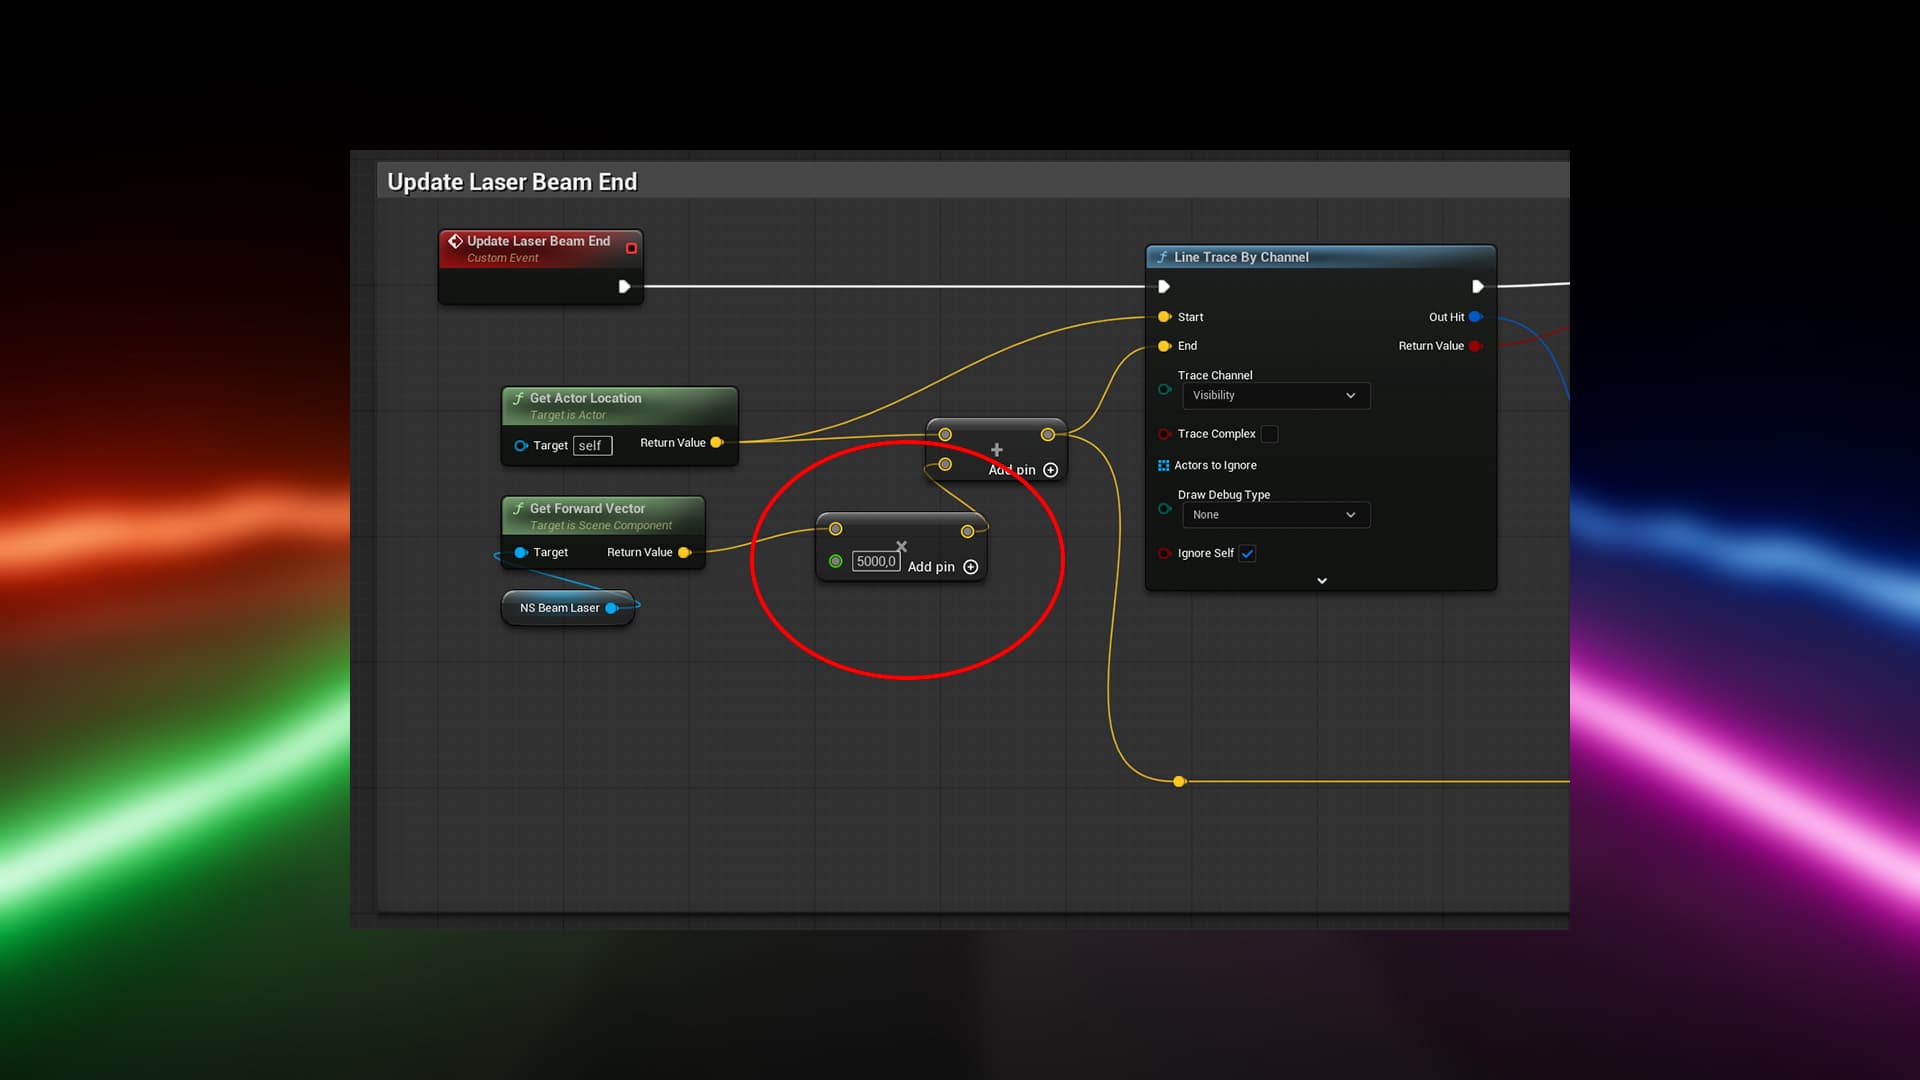Click the NS Beam Laser variable output pin

(612, 608)
